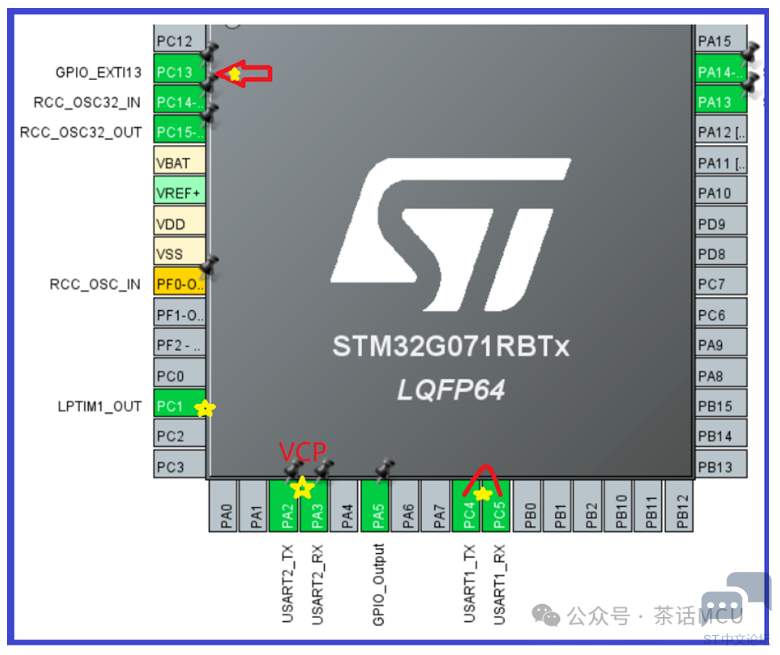This screenshot has width=780, height=655.
Task: Click the GPIO_Output vertical label
Action: click(x=379, y=585)
